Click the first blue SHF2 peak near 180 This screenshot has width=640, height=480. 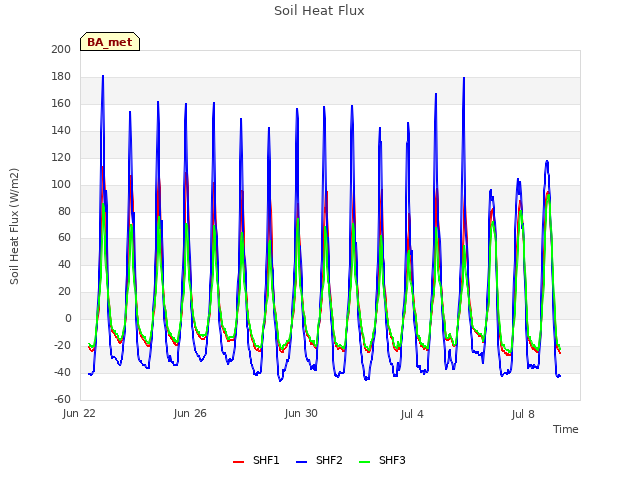103,76
